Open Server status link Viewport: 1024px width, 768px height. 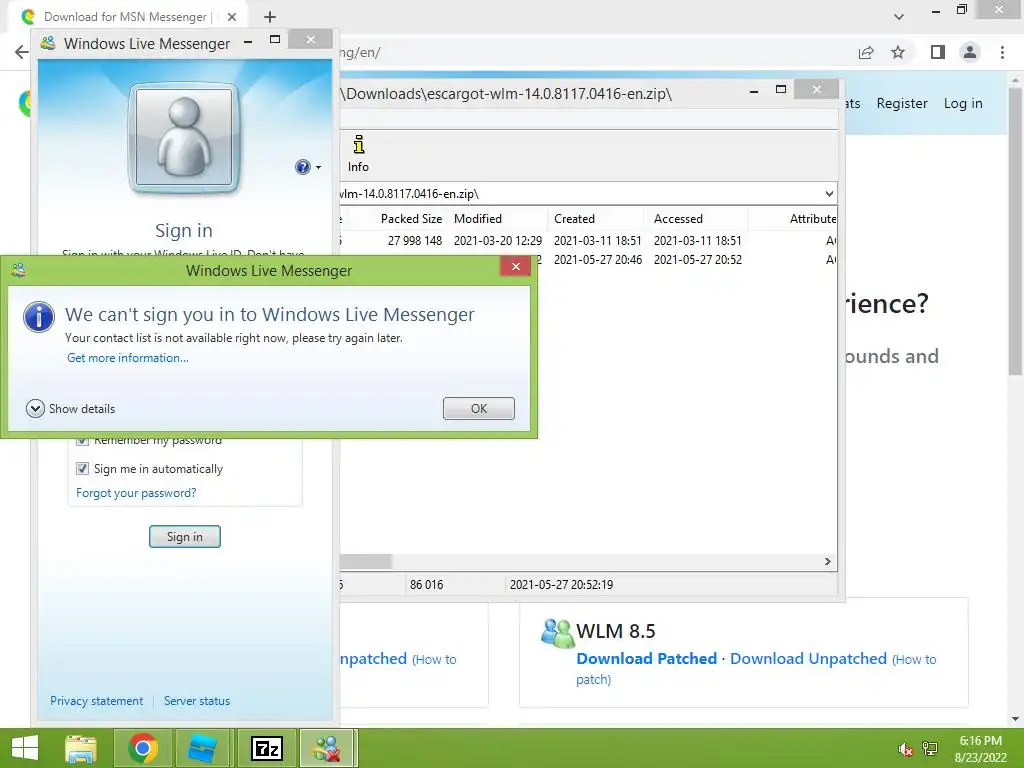click(x=197, y=701)
